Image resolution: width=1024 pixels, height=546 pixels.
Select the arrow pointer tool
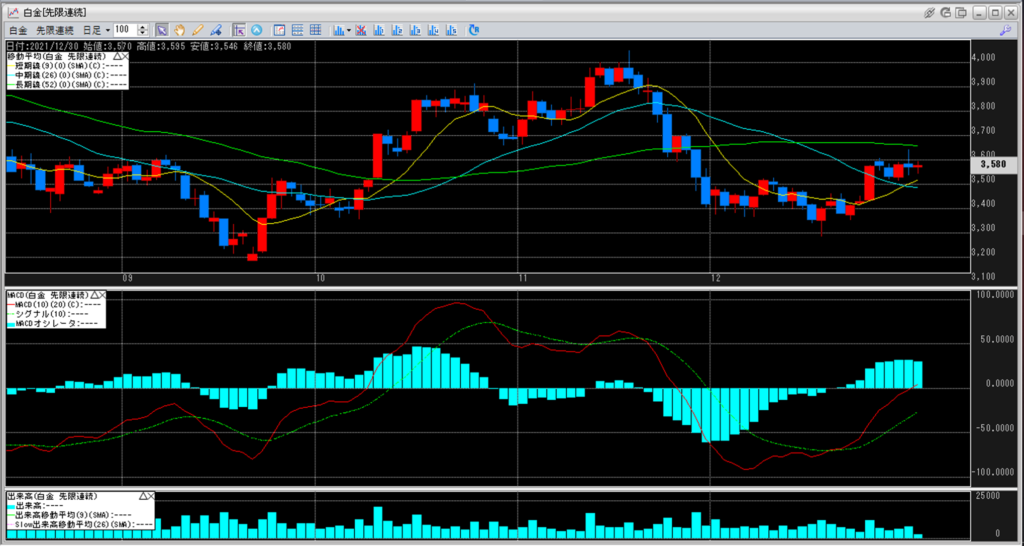pos(162,30)
